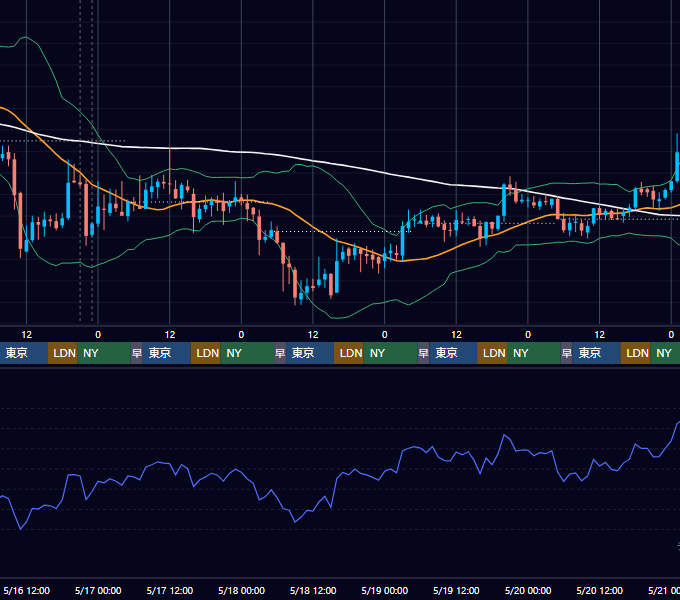Click the 5/19 00:00 date label
680x600 pixels.
385,590
